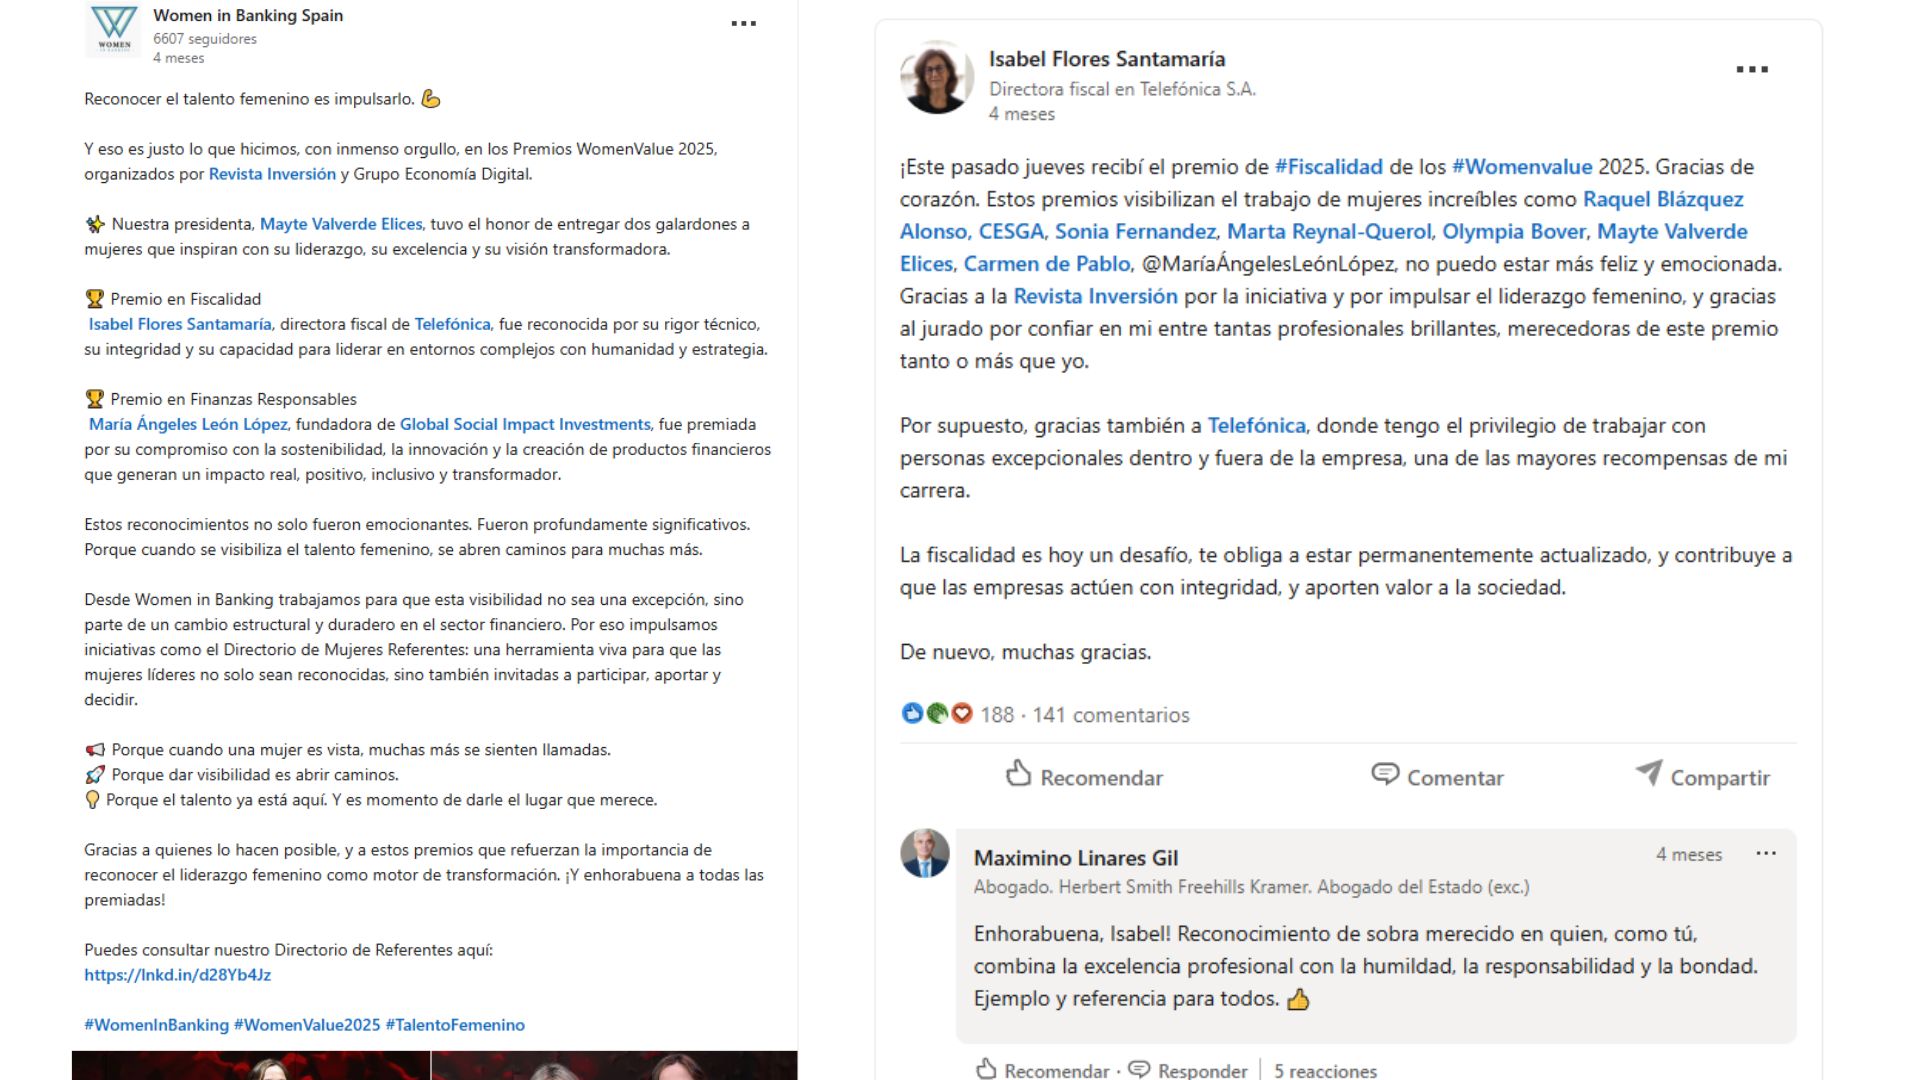Open Women in Banking Spain logo

(113, 30)
